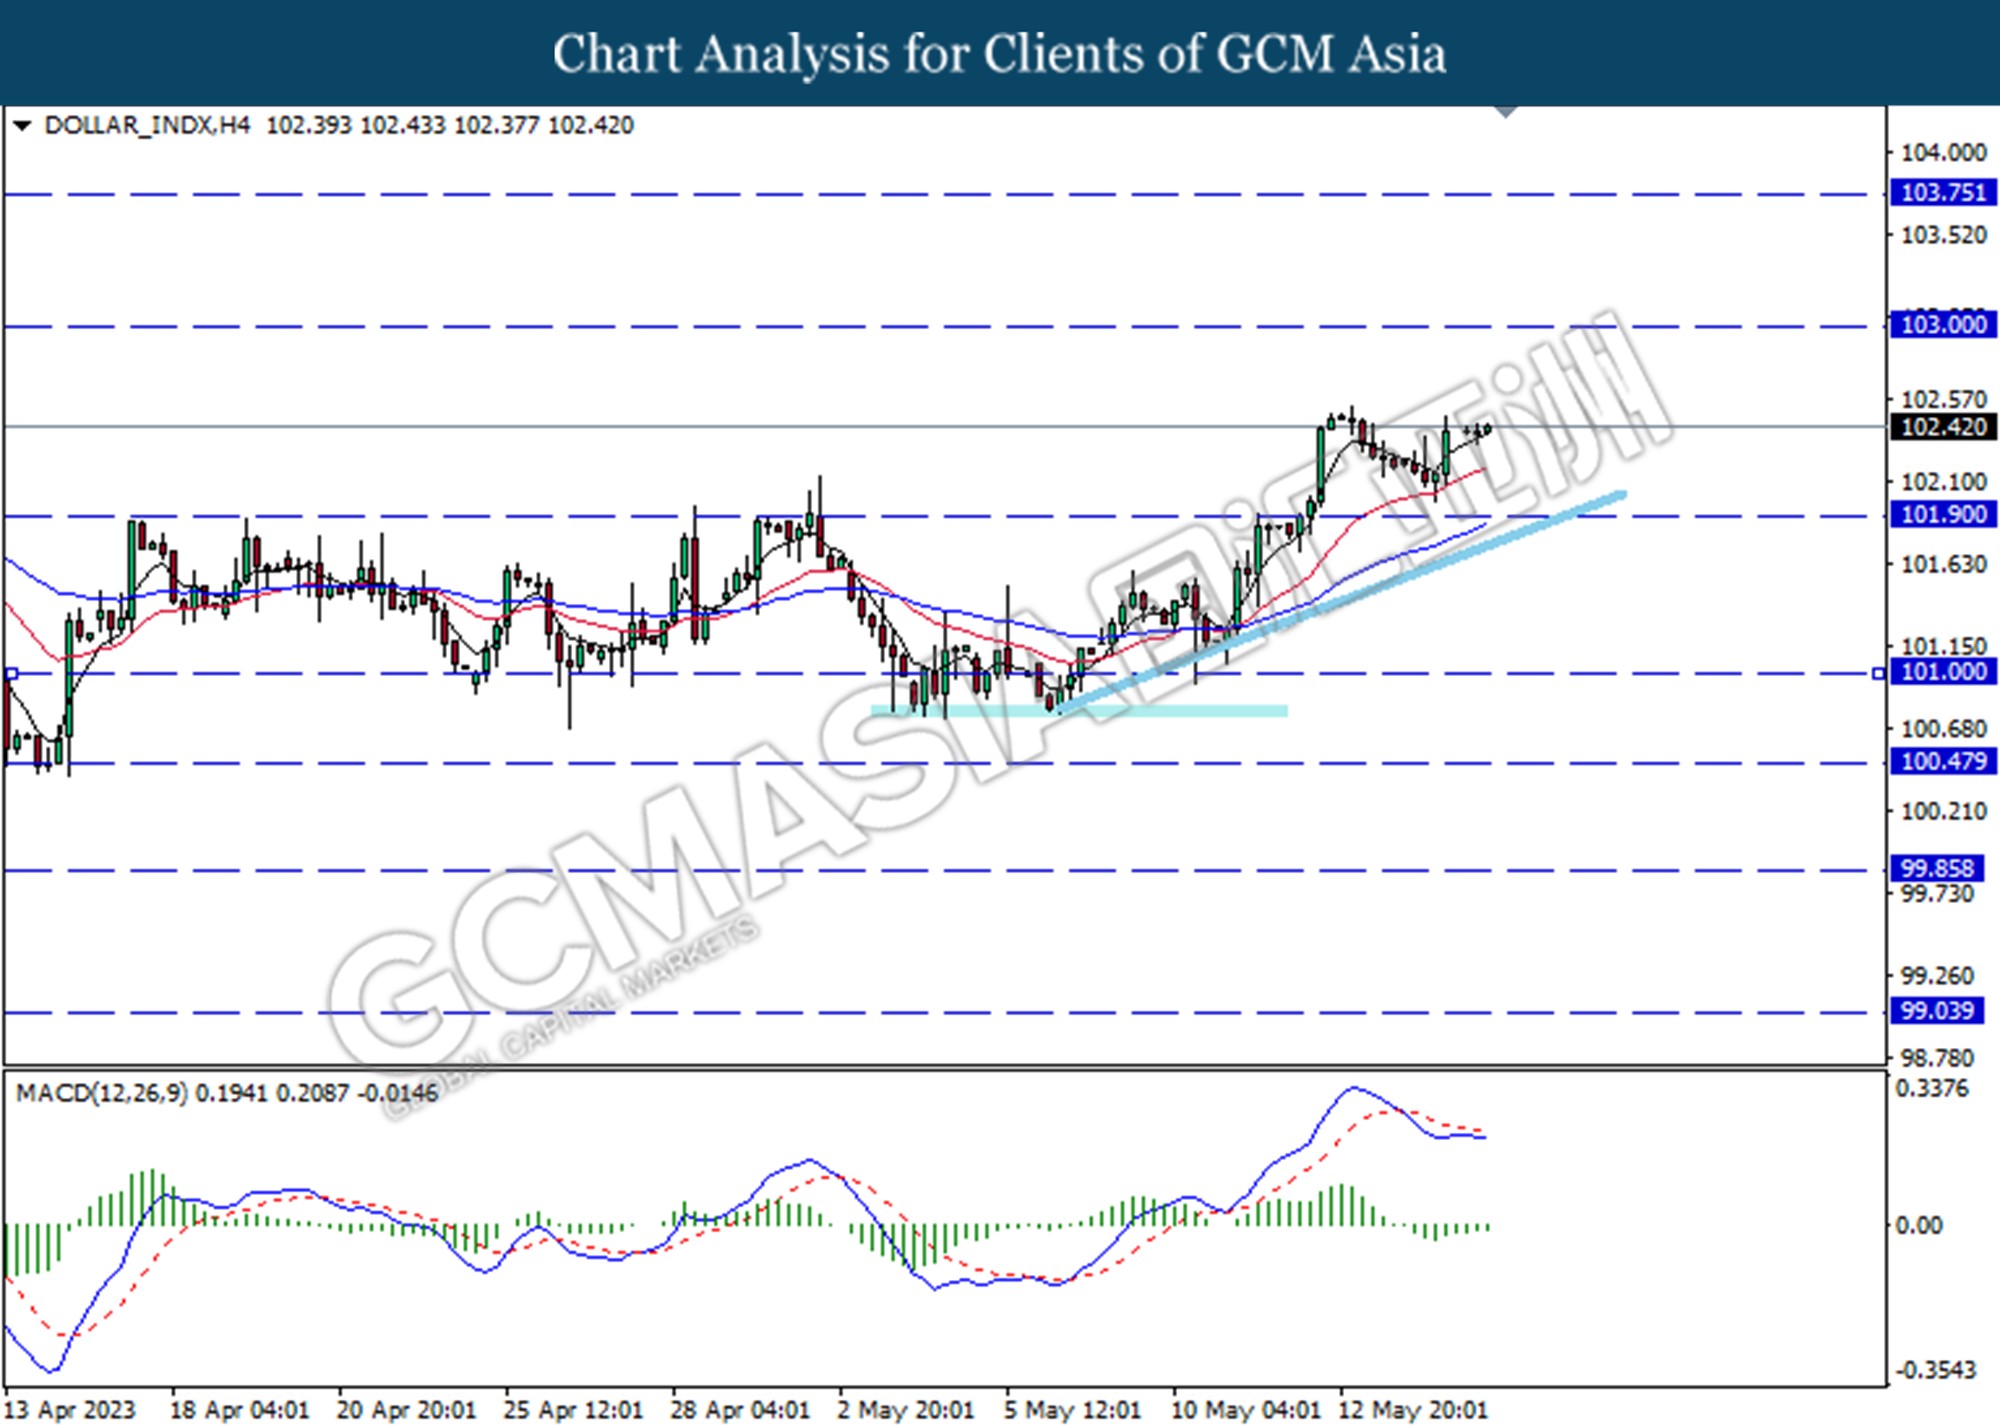
Task: Click the current price tag 102.420
Action: click(x=1942, y=427)
